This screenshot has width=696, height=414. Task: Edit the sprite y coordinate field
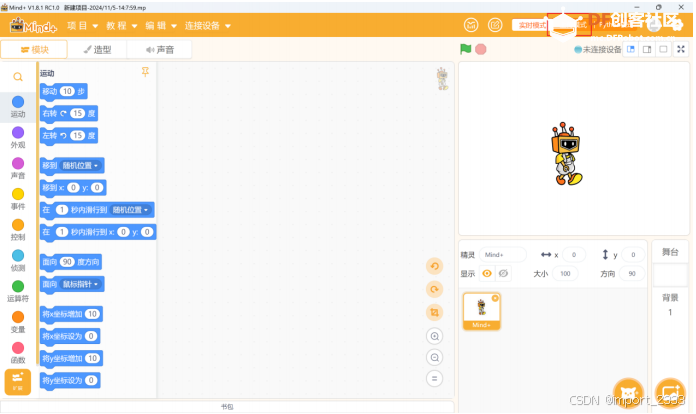[x=633, y=254]
